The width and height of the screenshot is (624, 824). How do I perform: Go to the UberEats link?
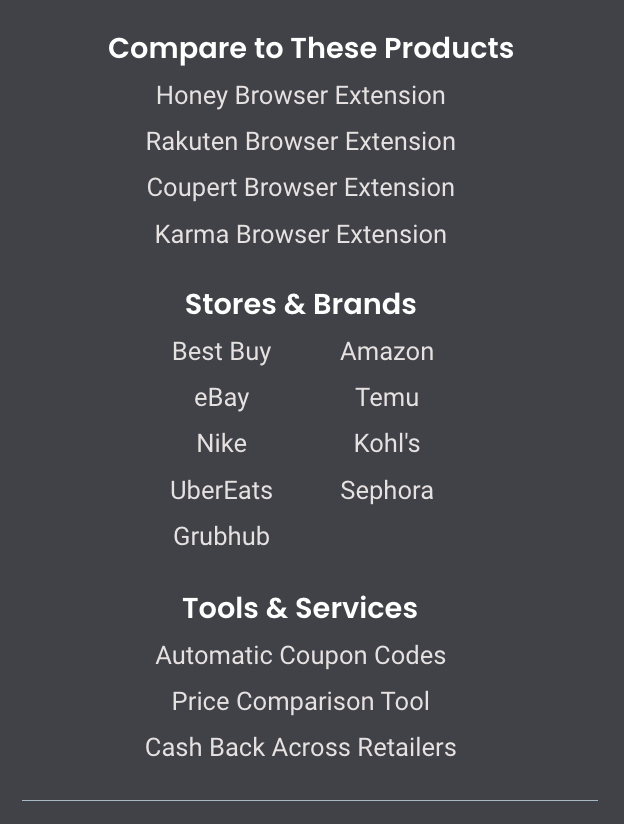click(221, 490)
